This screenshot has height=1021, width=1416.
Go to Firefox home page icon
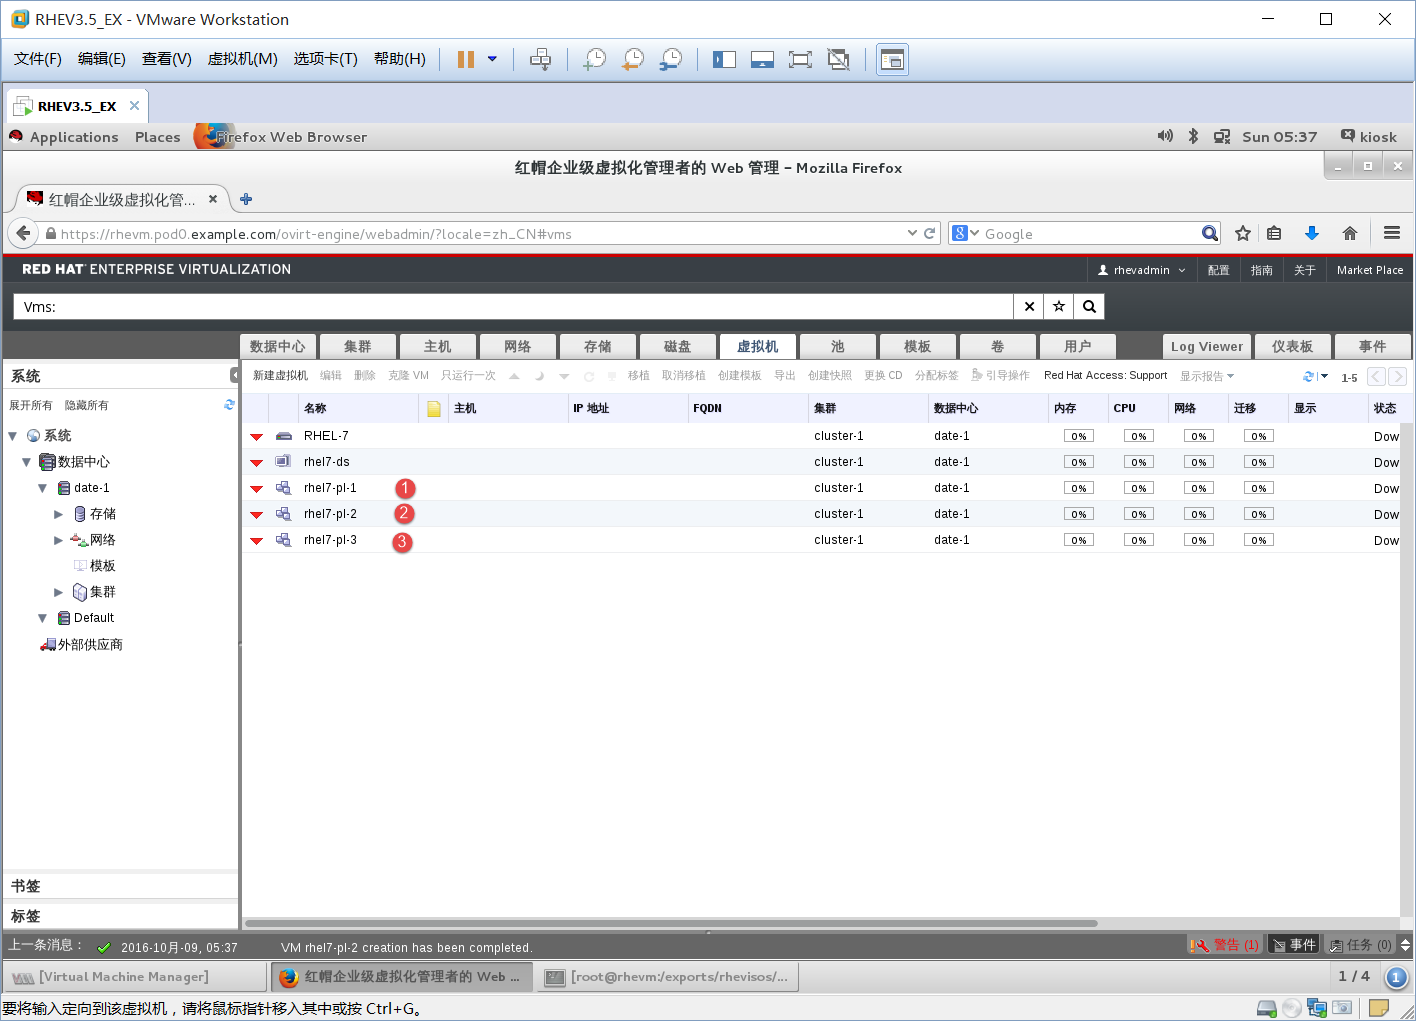[1350, 233]
